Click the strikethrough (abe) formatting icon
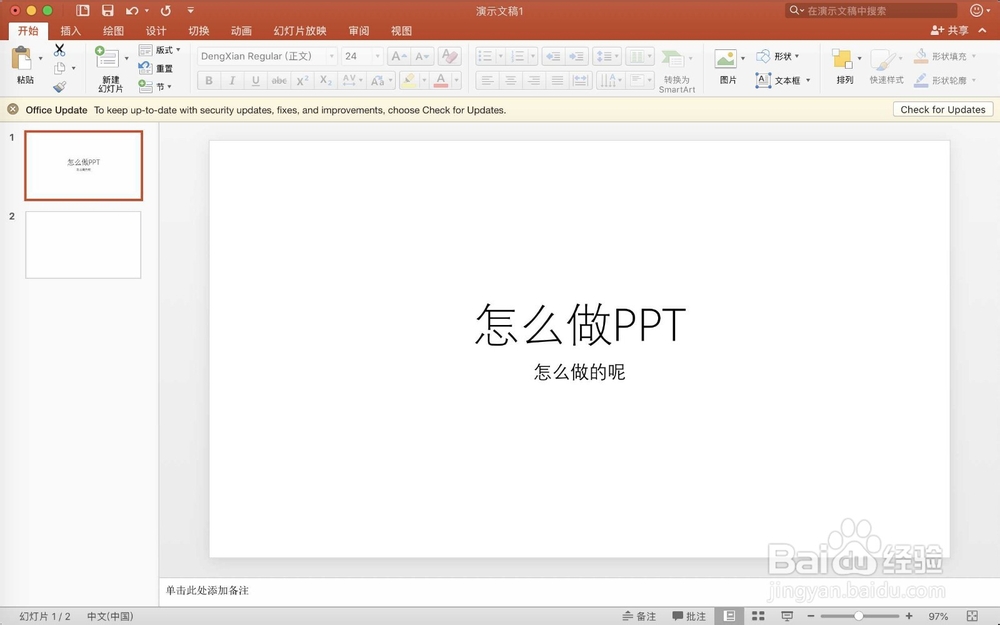Viewport: 1000px width, 625px height. pos(278,81)
